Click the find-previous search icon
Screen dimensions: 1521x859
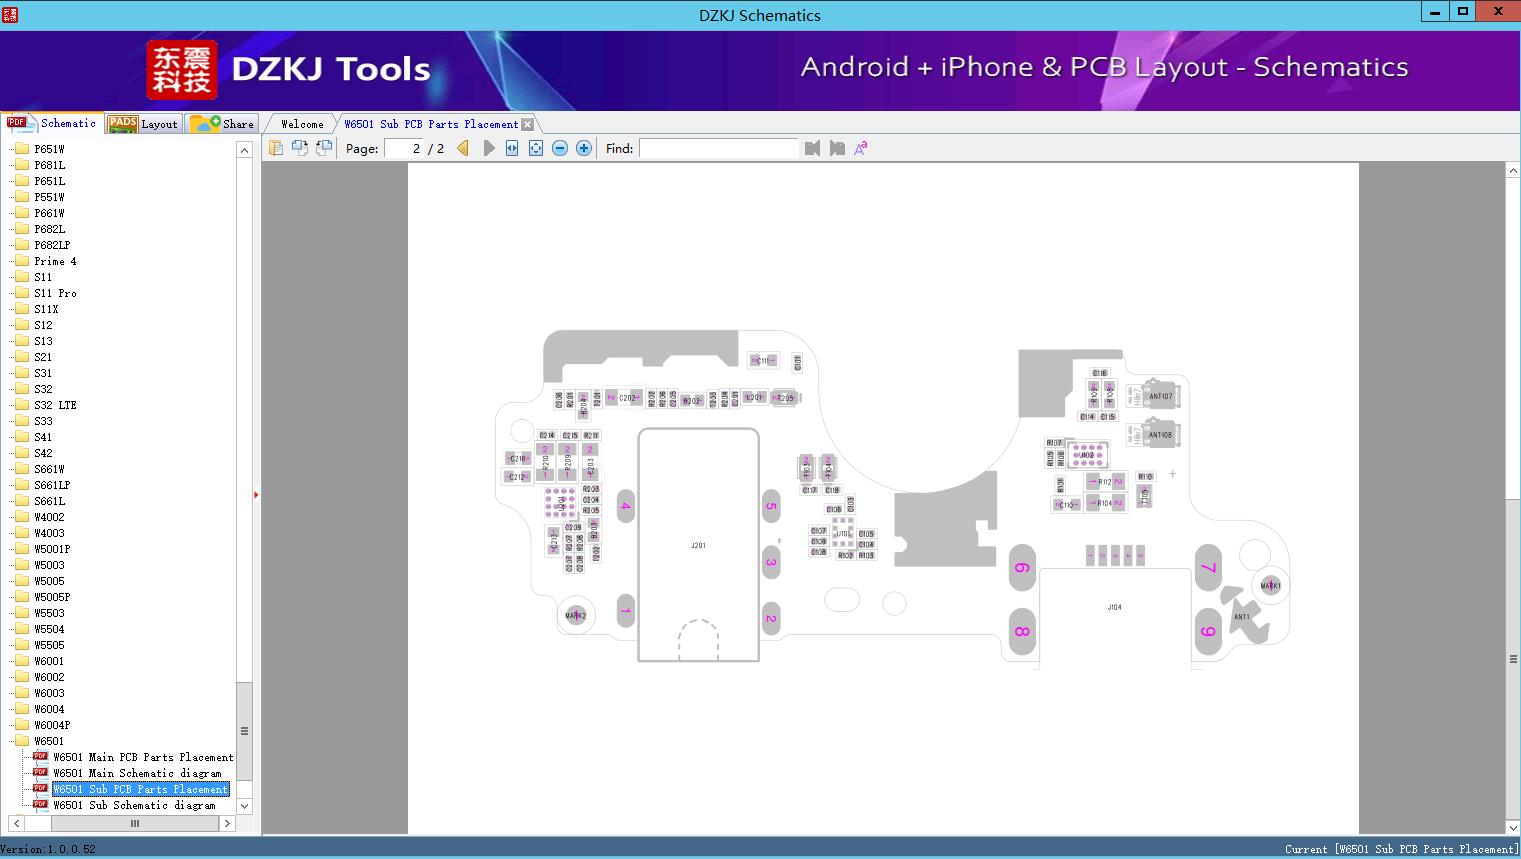click(812, 148)
